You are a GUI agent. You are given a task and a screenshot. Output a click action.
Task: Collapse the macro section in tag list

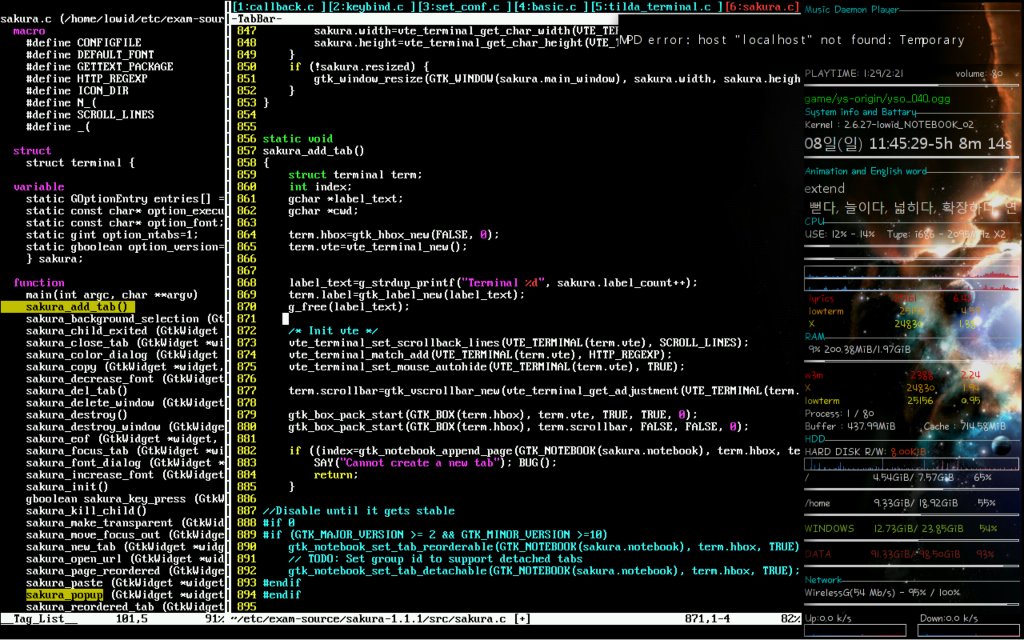pyautogui.click(x=29, y=31)
